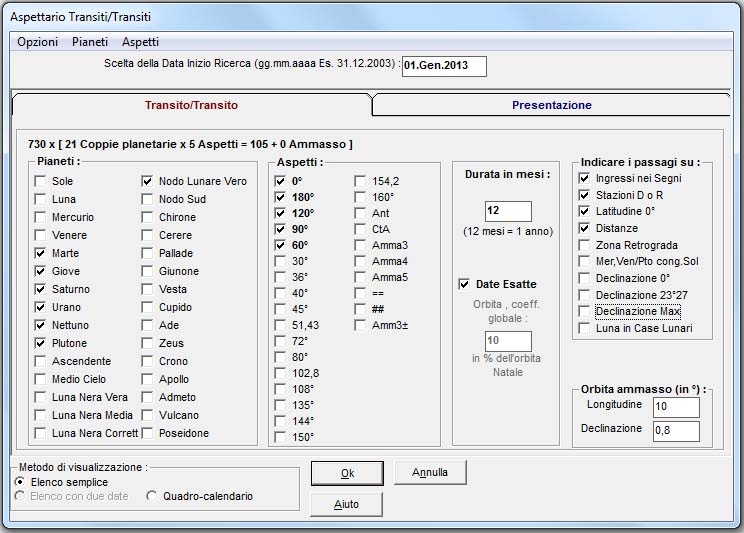Enable Luna in Case Lunari checkbox

tap(585, 328)
